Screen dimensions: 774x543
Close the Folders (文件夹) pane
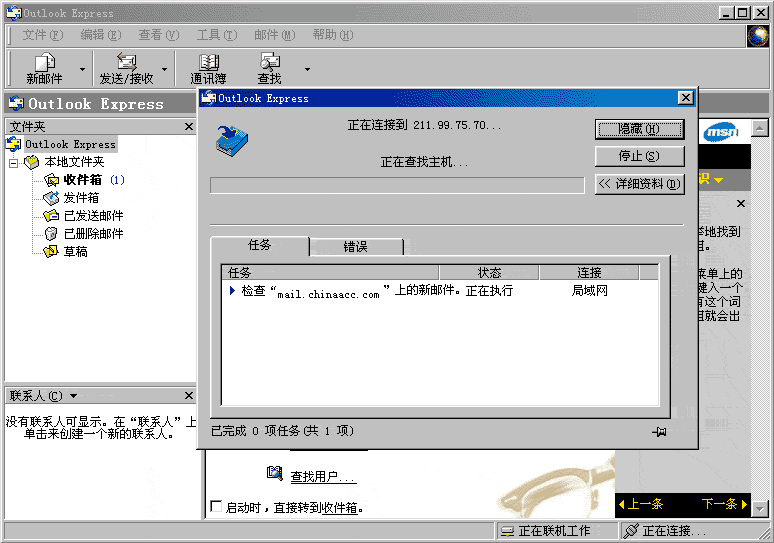[189, 127]
